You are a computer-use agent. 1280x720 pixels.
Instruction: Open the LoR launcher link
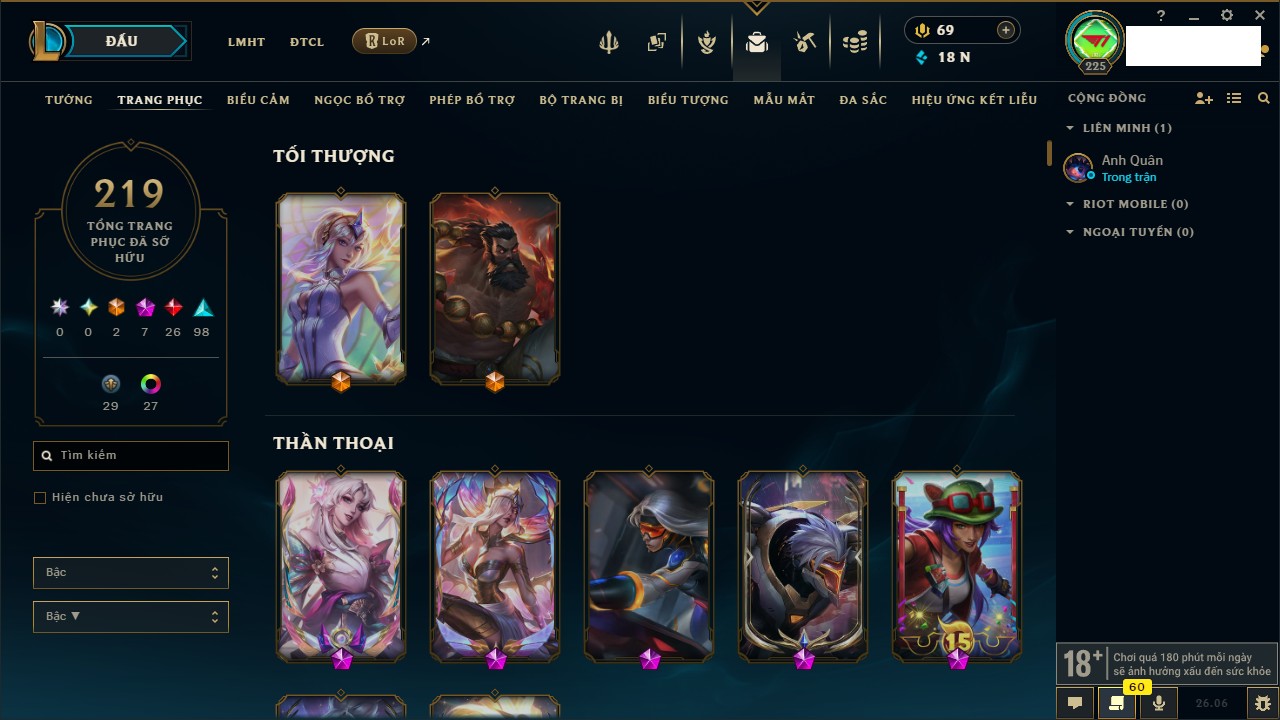(x=384, y=42)
